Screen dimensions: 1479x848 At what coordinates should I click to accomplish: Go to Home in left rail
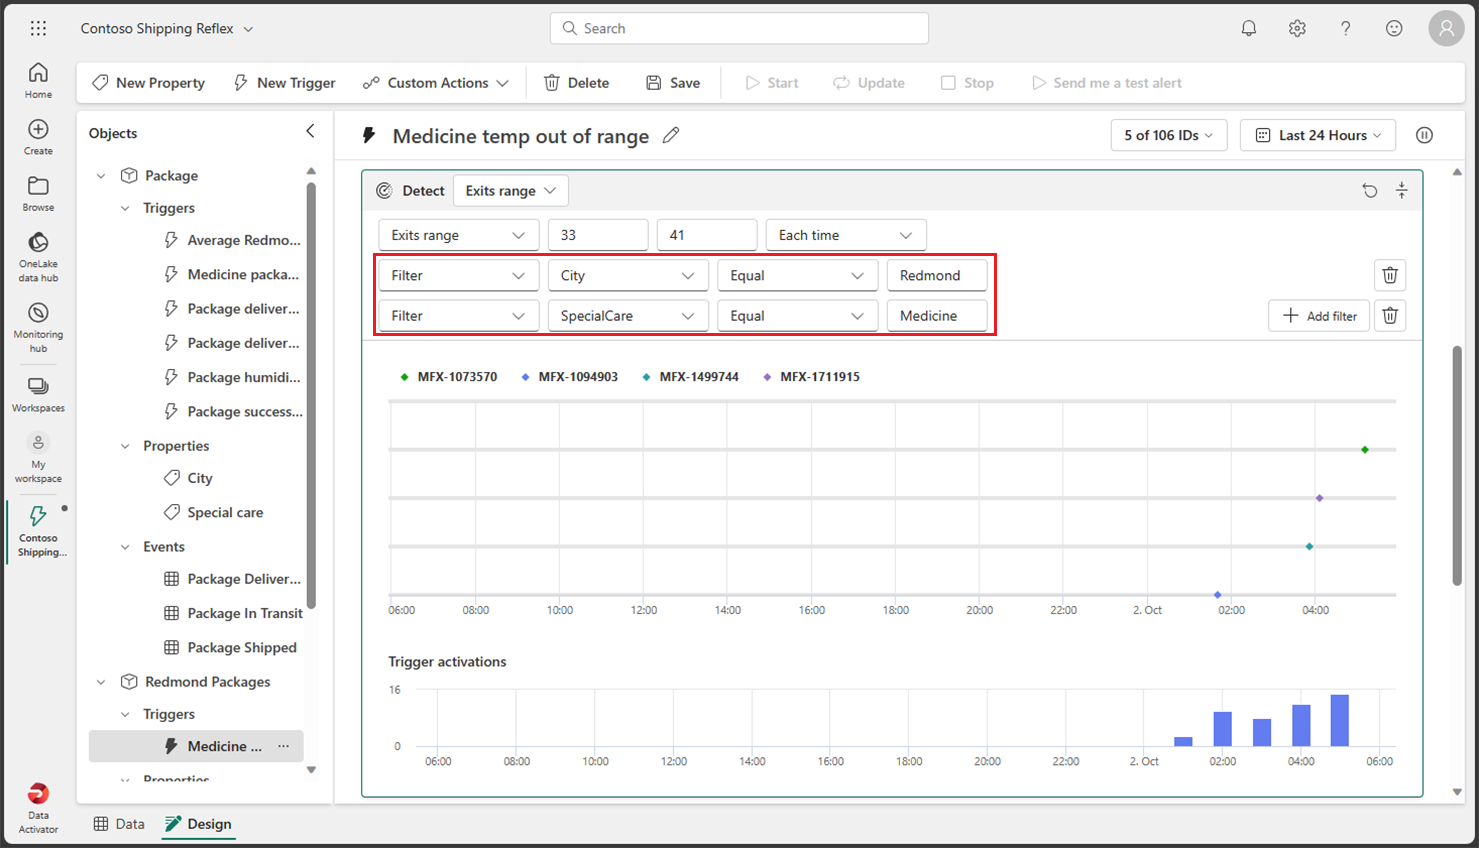[x=38, y=80]
